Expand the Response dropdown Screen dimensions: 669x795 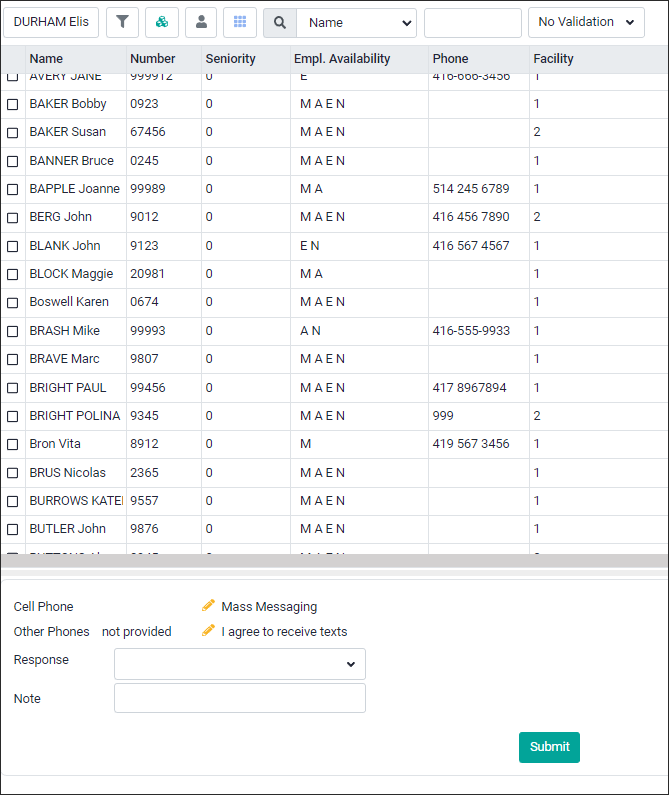[x=240, y=664]
